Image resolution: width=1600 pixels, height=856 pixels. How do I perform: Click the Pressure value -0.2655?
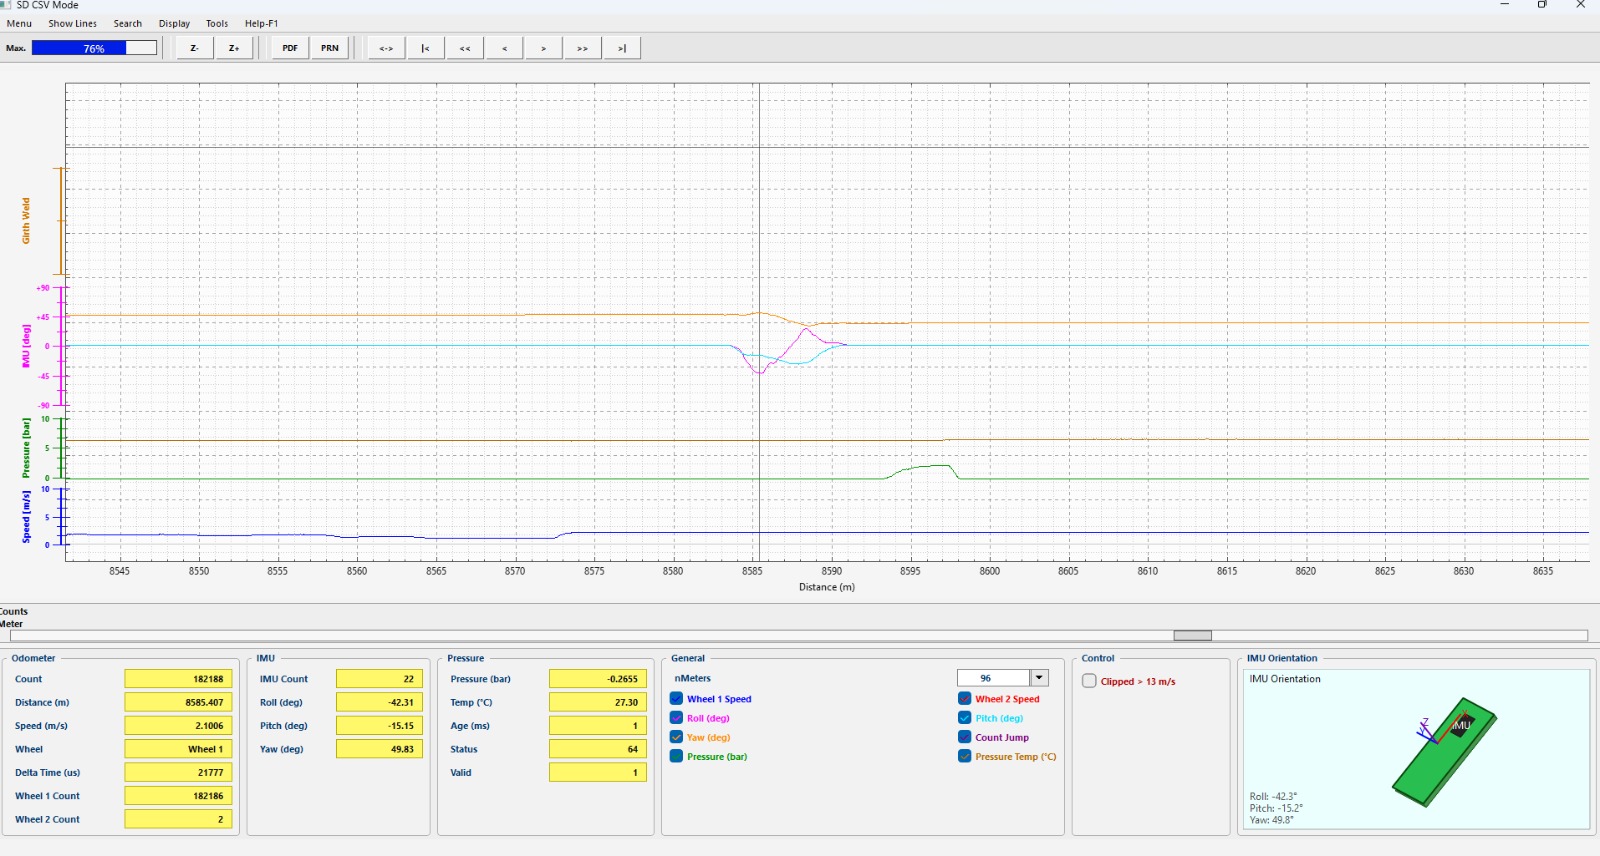pos(598,679)
